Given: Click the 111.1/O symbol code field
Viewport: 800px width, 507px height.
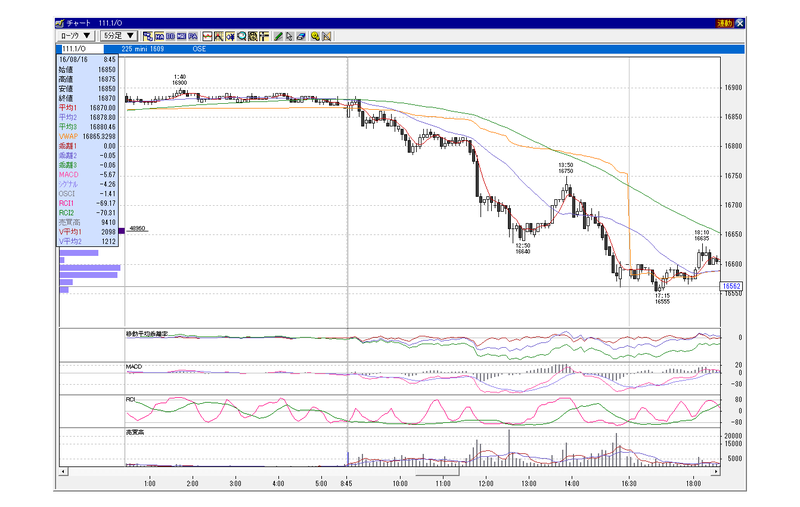Looking at the screenshot, I should (x=88, y=48).
